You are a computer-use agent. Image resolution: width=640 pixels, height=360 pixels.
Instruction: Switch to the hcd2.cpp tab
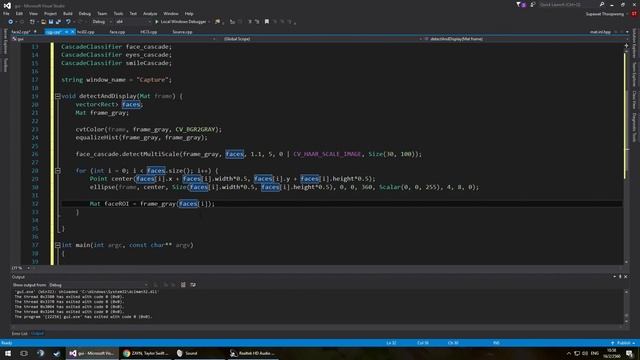(x=86, y=32)
